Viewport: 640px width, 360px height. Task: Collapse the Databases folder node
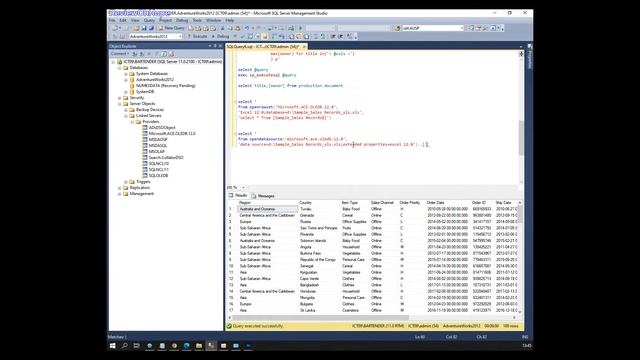point(120,68)
